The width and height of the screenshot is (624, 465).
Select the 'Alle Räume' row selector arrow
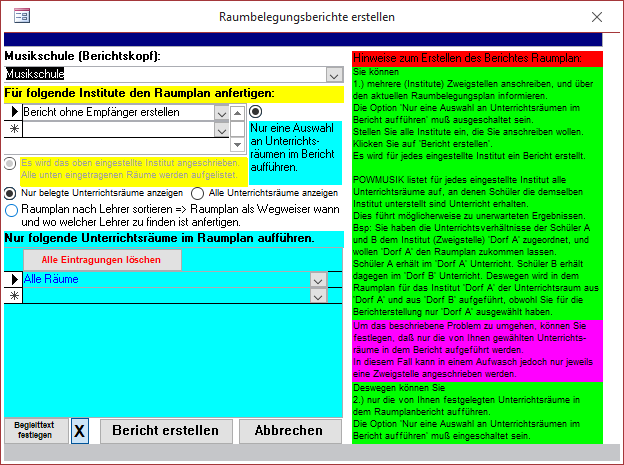coord(13,280)
